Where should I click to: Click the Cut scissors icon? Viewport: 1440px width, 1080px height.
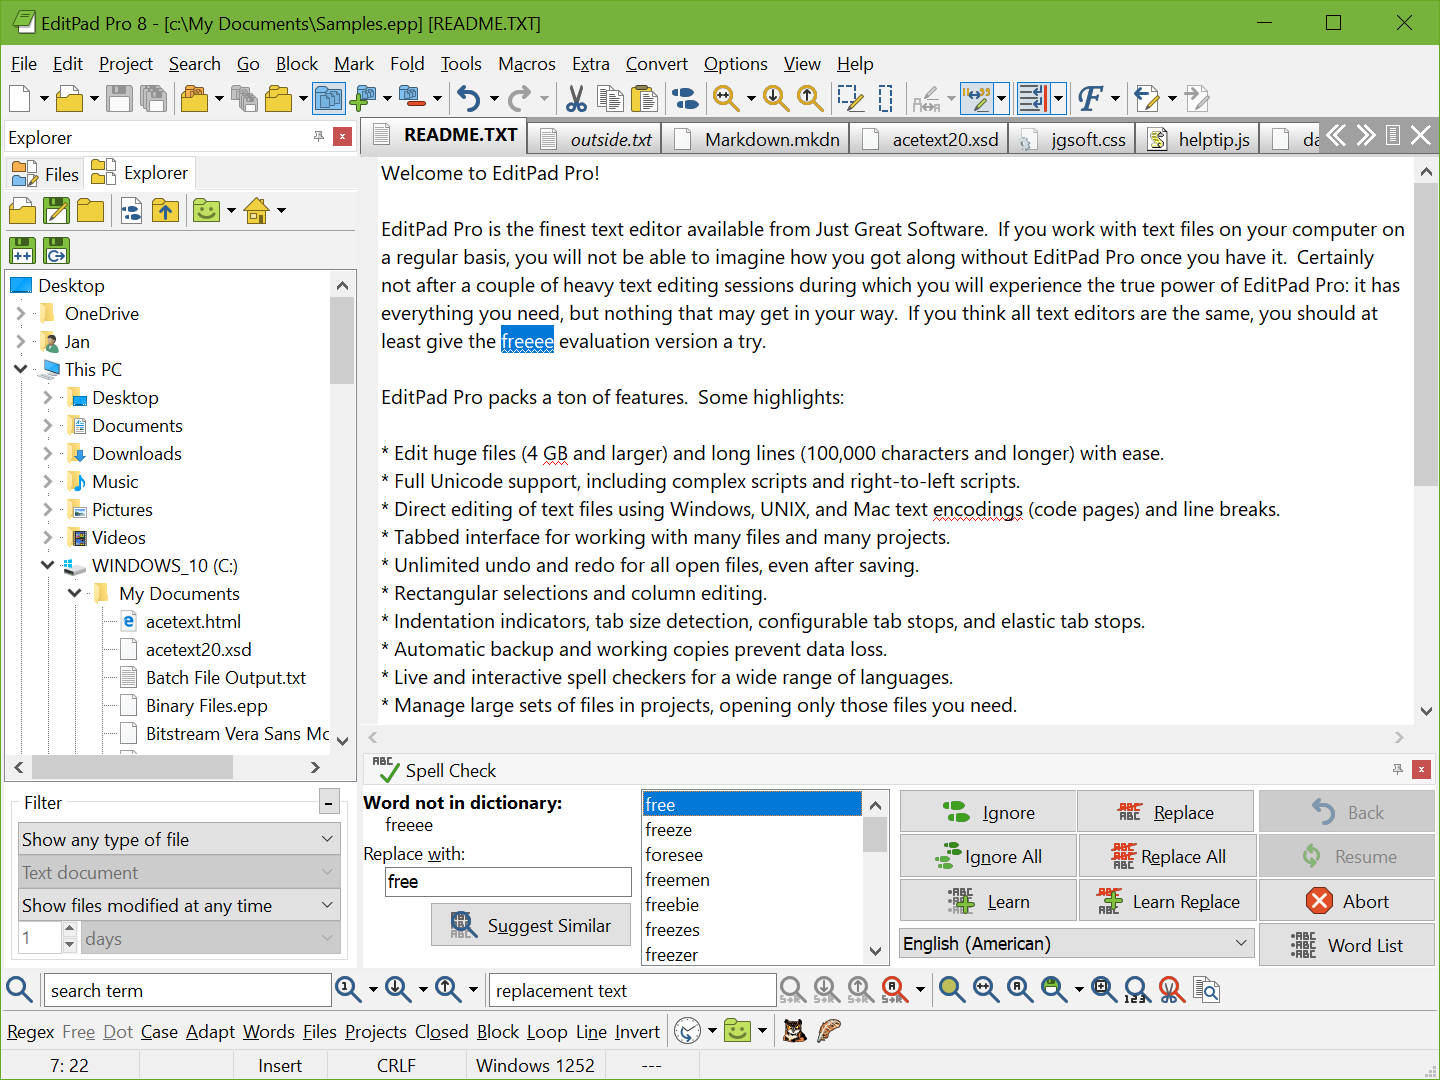[576, 98]
